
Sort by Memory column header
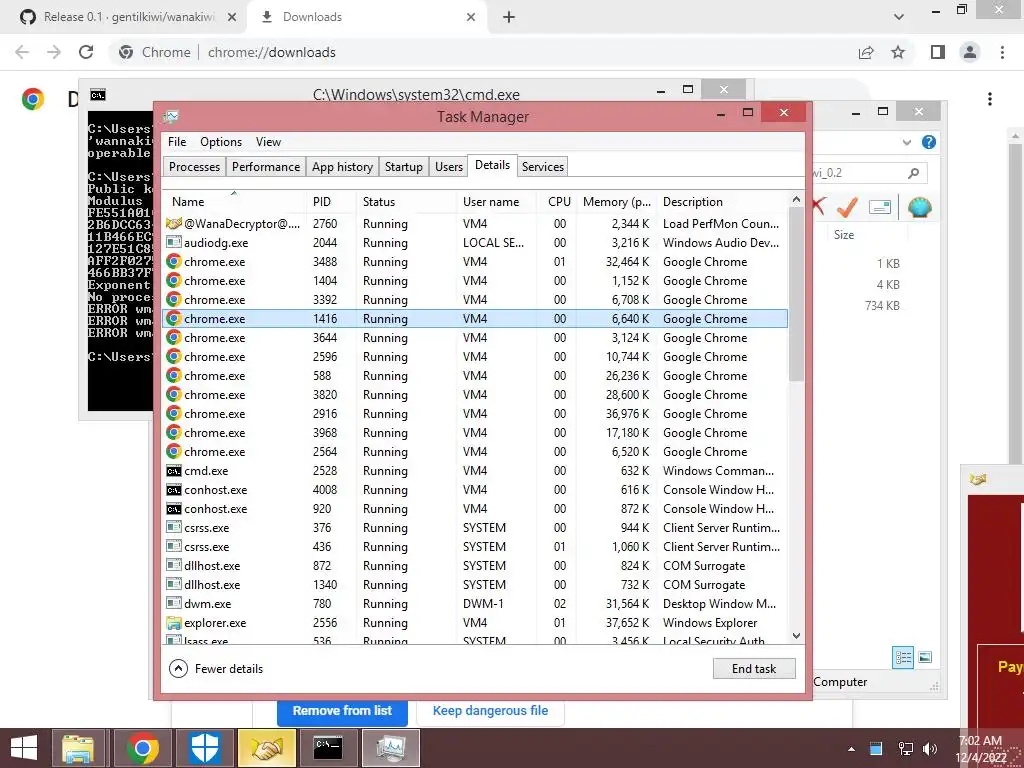(x=616, y=202)
